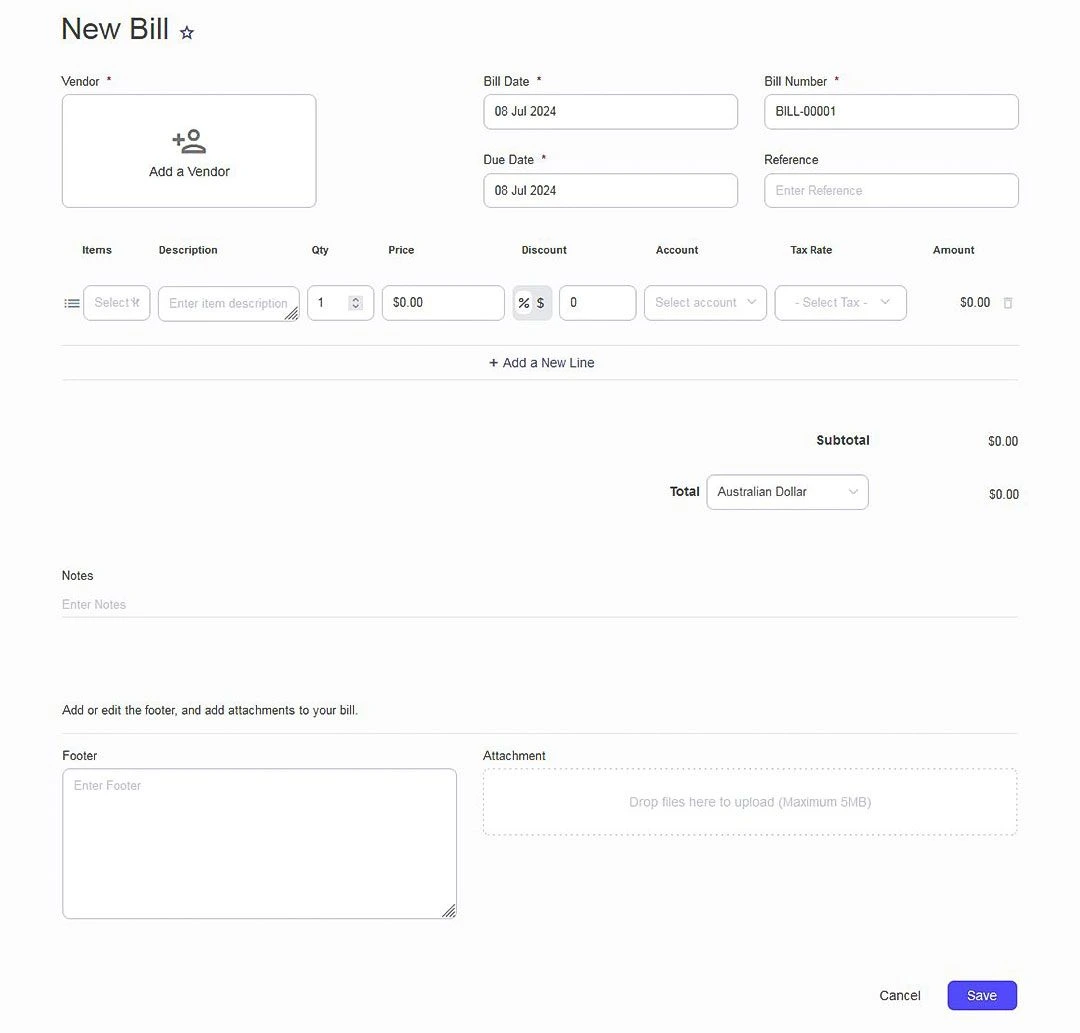Click the Save button

click(982, 995)
